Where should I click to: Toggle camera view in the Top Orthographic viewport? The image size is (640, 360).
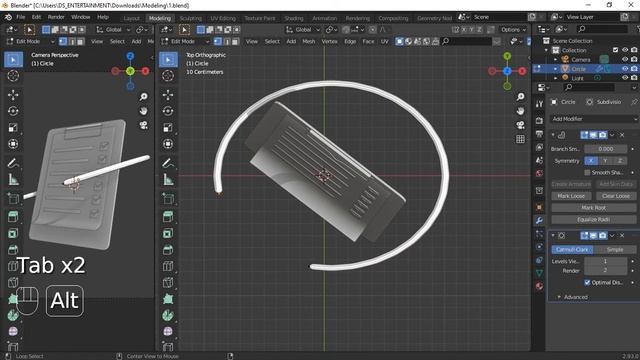point(520,125)
